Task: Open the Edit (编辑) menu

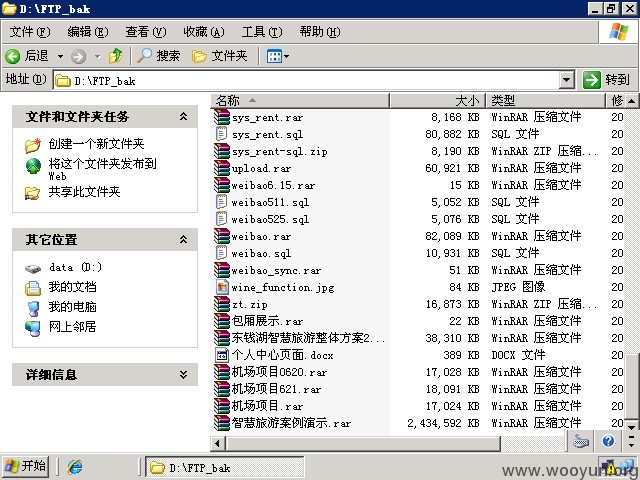Action: tap(88, 32)
